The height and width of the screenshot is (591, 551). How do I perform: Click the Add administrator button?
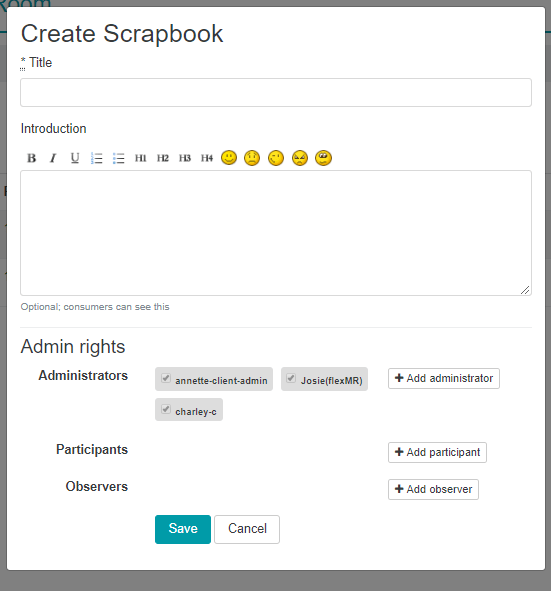point(444,378)
